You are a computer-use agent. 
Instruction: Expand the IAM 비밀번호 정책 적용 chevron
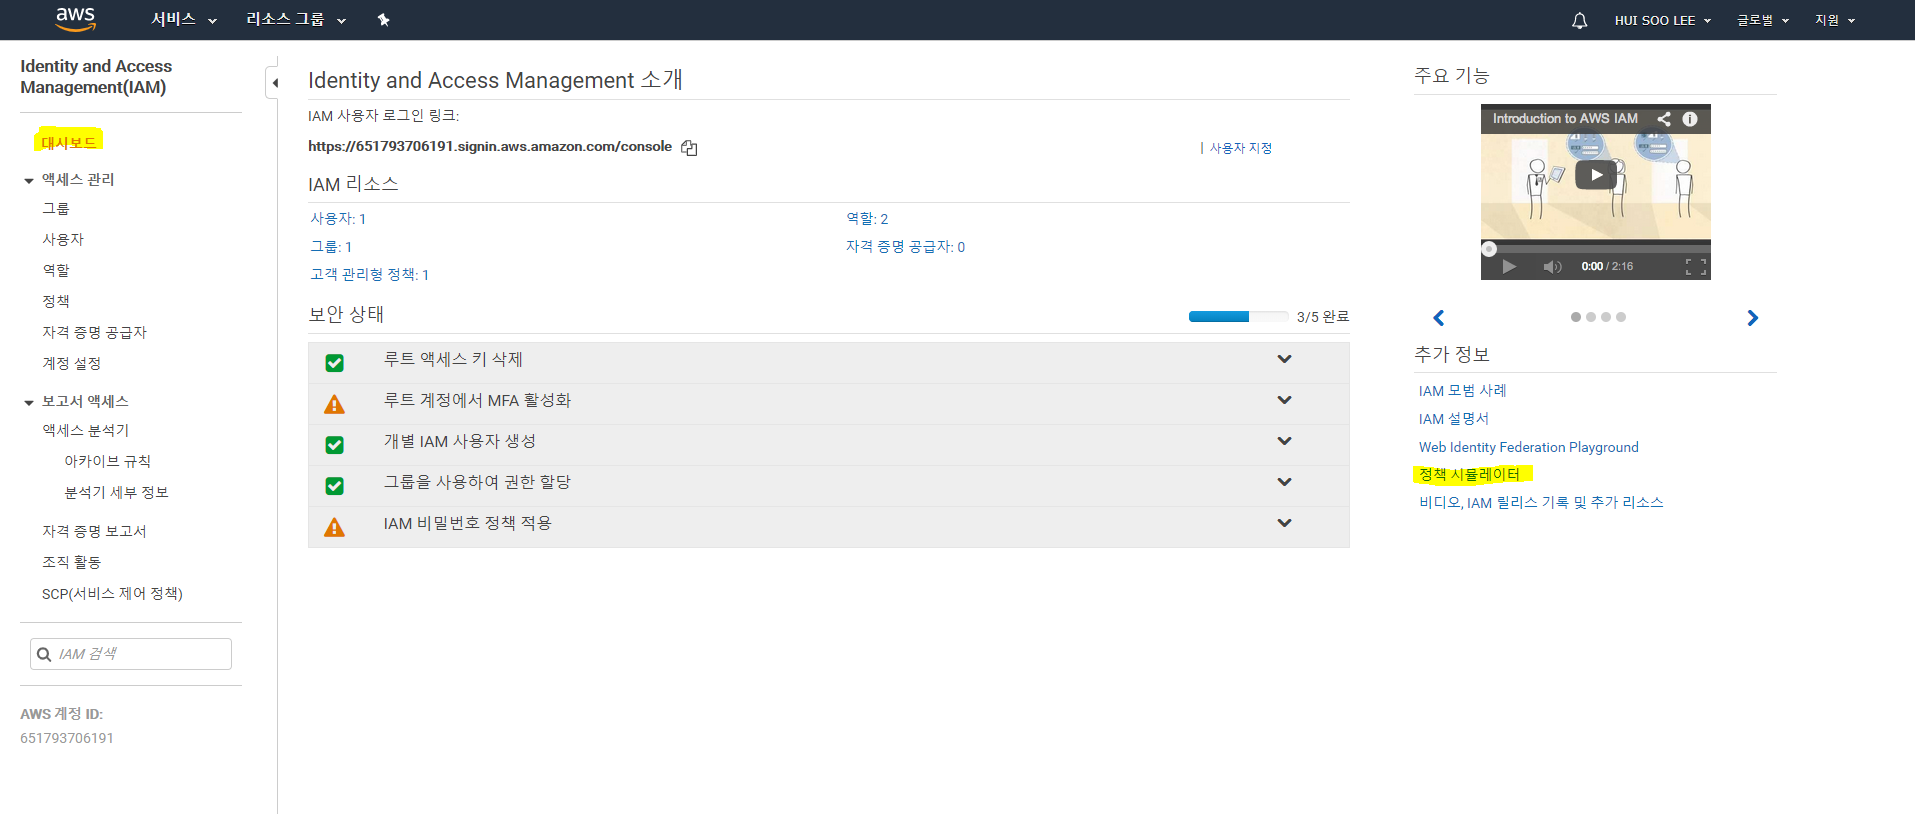click(x=1285, y=523)
